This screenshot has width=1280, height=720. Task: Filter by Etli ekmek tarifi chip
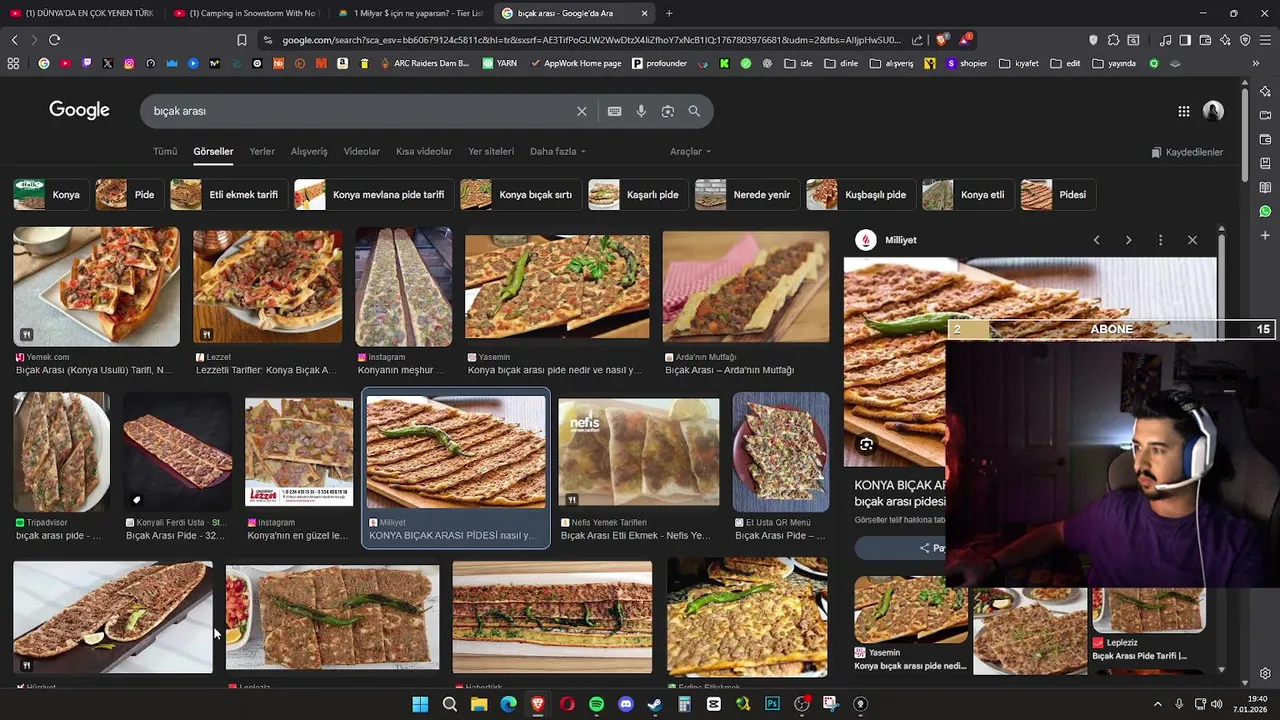click(x=229, y=195)
